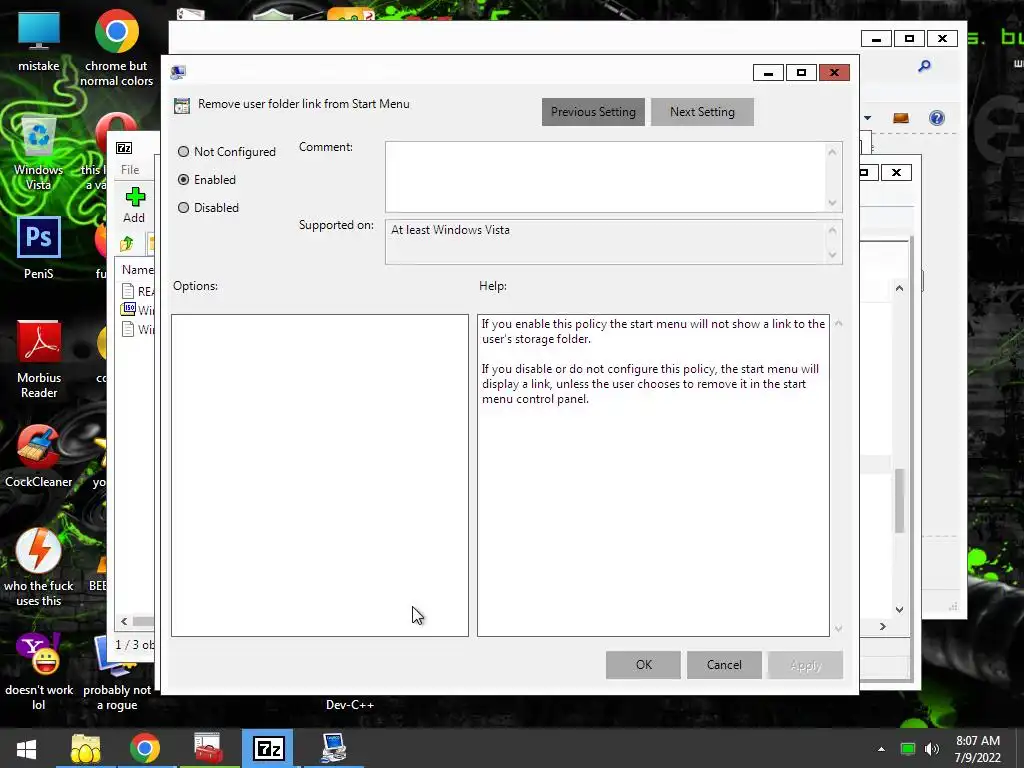Click the Up folder icon in 7-Zip

pos(127,244)
